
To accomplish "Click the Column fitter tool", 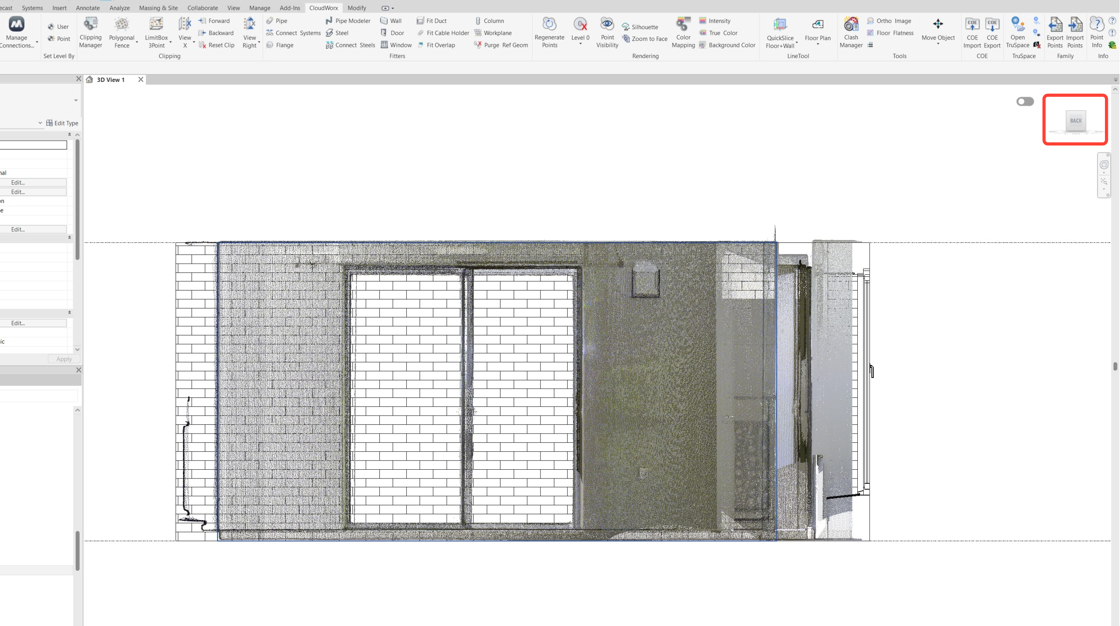I will click(x=489, y=21).
